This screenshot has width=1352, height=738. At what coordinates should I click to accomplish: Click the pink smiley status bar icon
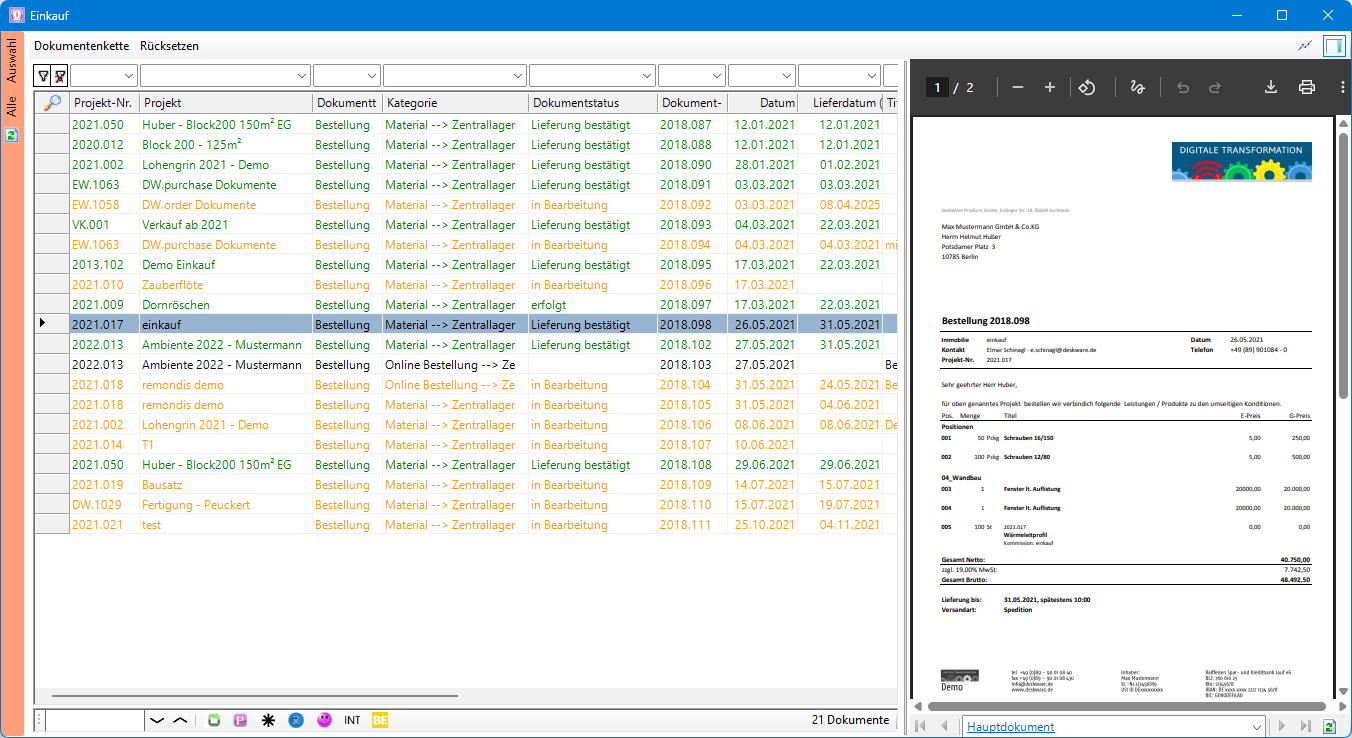tap(324, 720)
